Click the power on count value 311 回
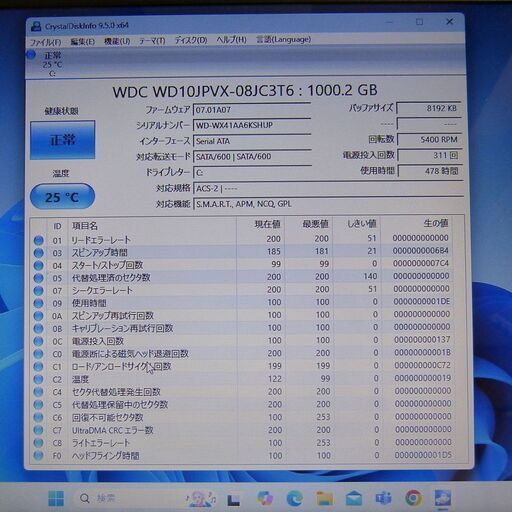 tap(429, 155)
